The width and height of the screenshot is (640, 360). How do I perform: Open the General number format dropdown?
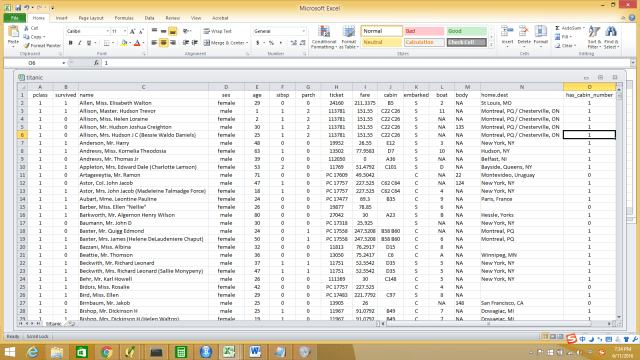(303, 31)
